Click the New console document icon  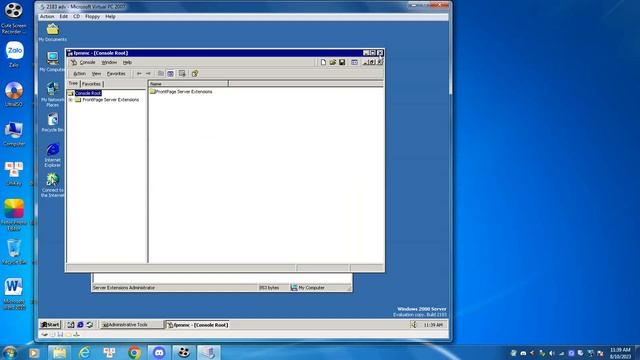tap(323, 62)
